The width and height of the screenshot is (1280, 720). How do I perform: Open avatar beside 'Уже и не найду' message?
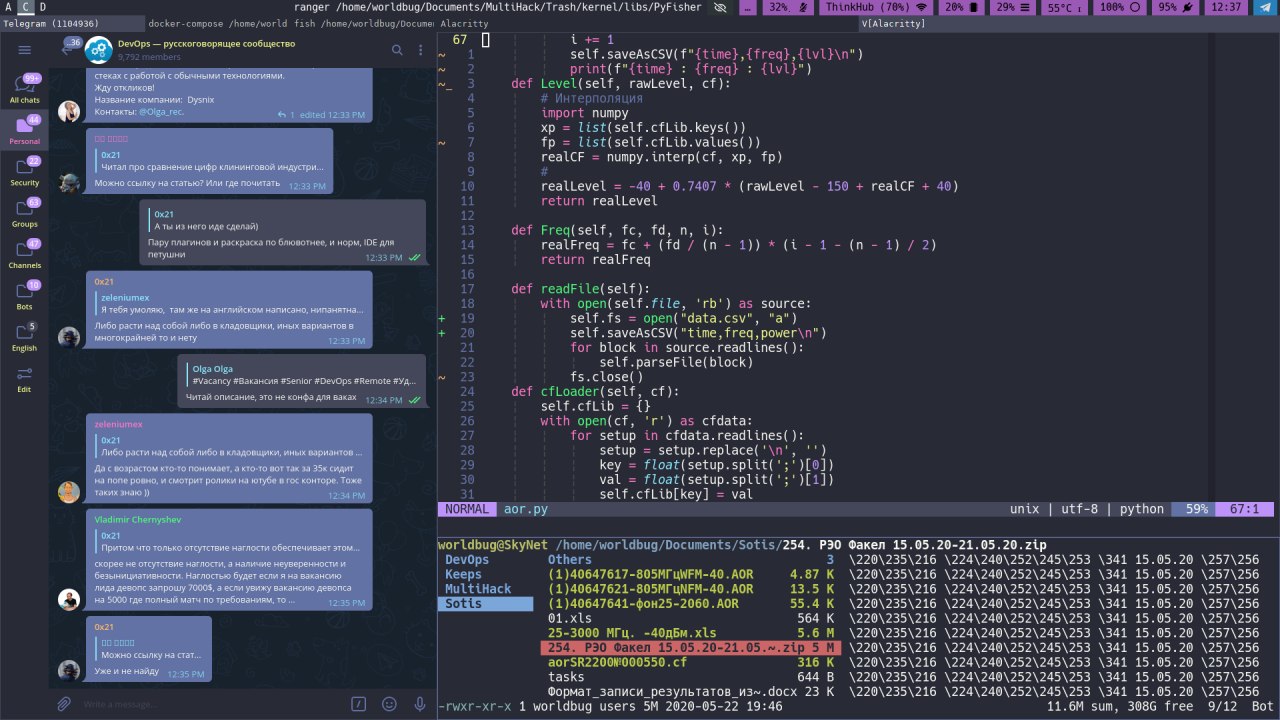click(x=68, y=670)
